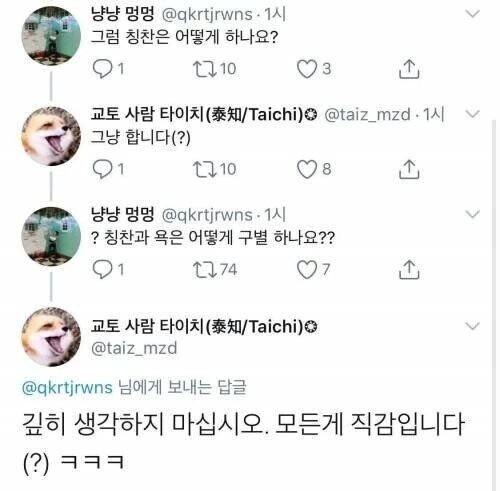Like the tweet 그럼 칭찬은 어떻게 하나요

tap(307, 69)
